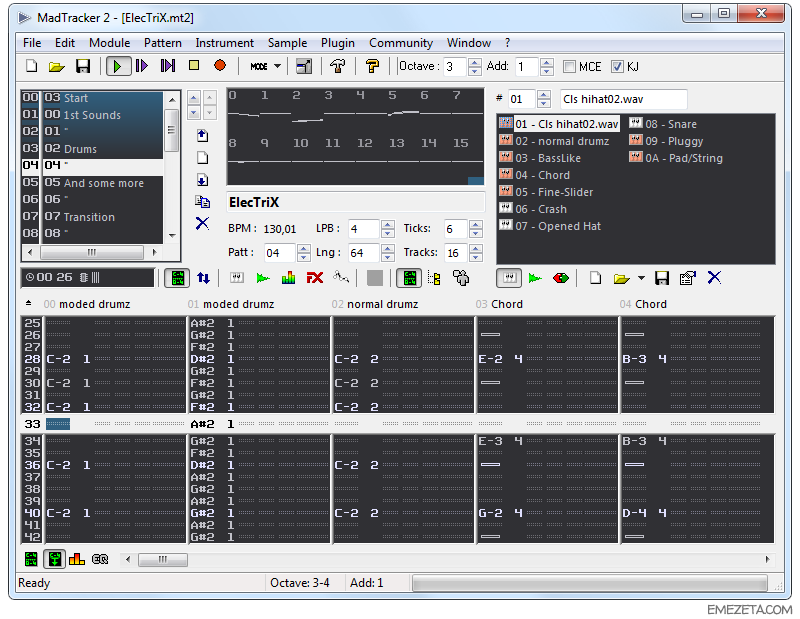Toggle the KJ checkbox

617,67
